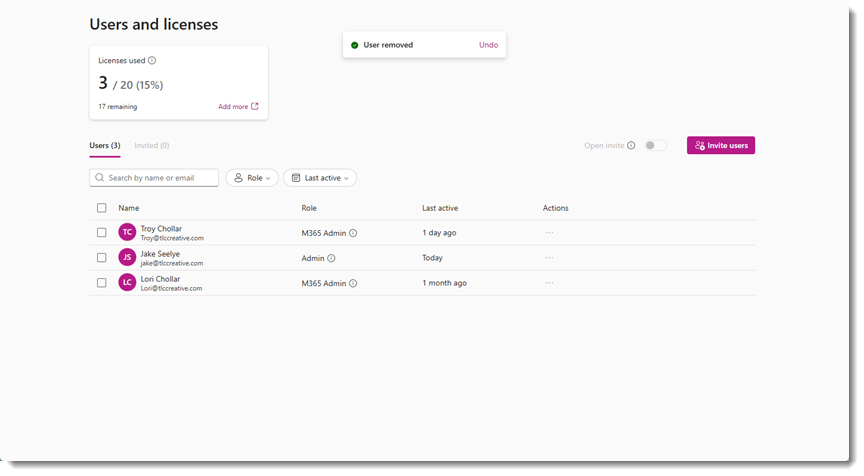This screenshot has width=864, height=476.
Task: Click info icon beside Jake's Admin role
Action: click(331, 258)
